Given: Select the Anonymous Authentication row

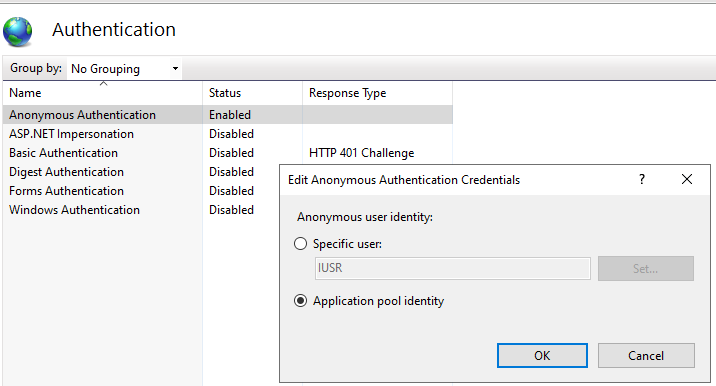Looking at the screenshot, I should click(227, 115).
